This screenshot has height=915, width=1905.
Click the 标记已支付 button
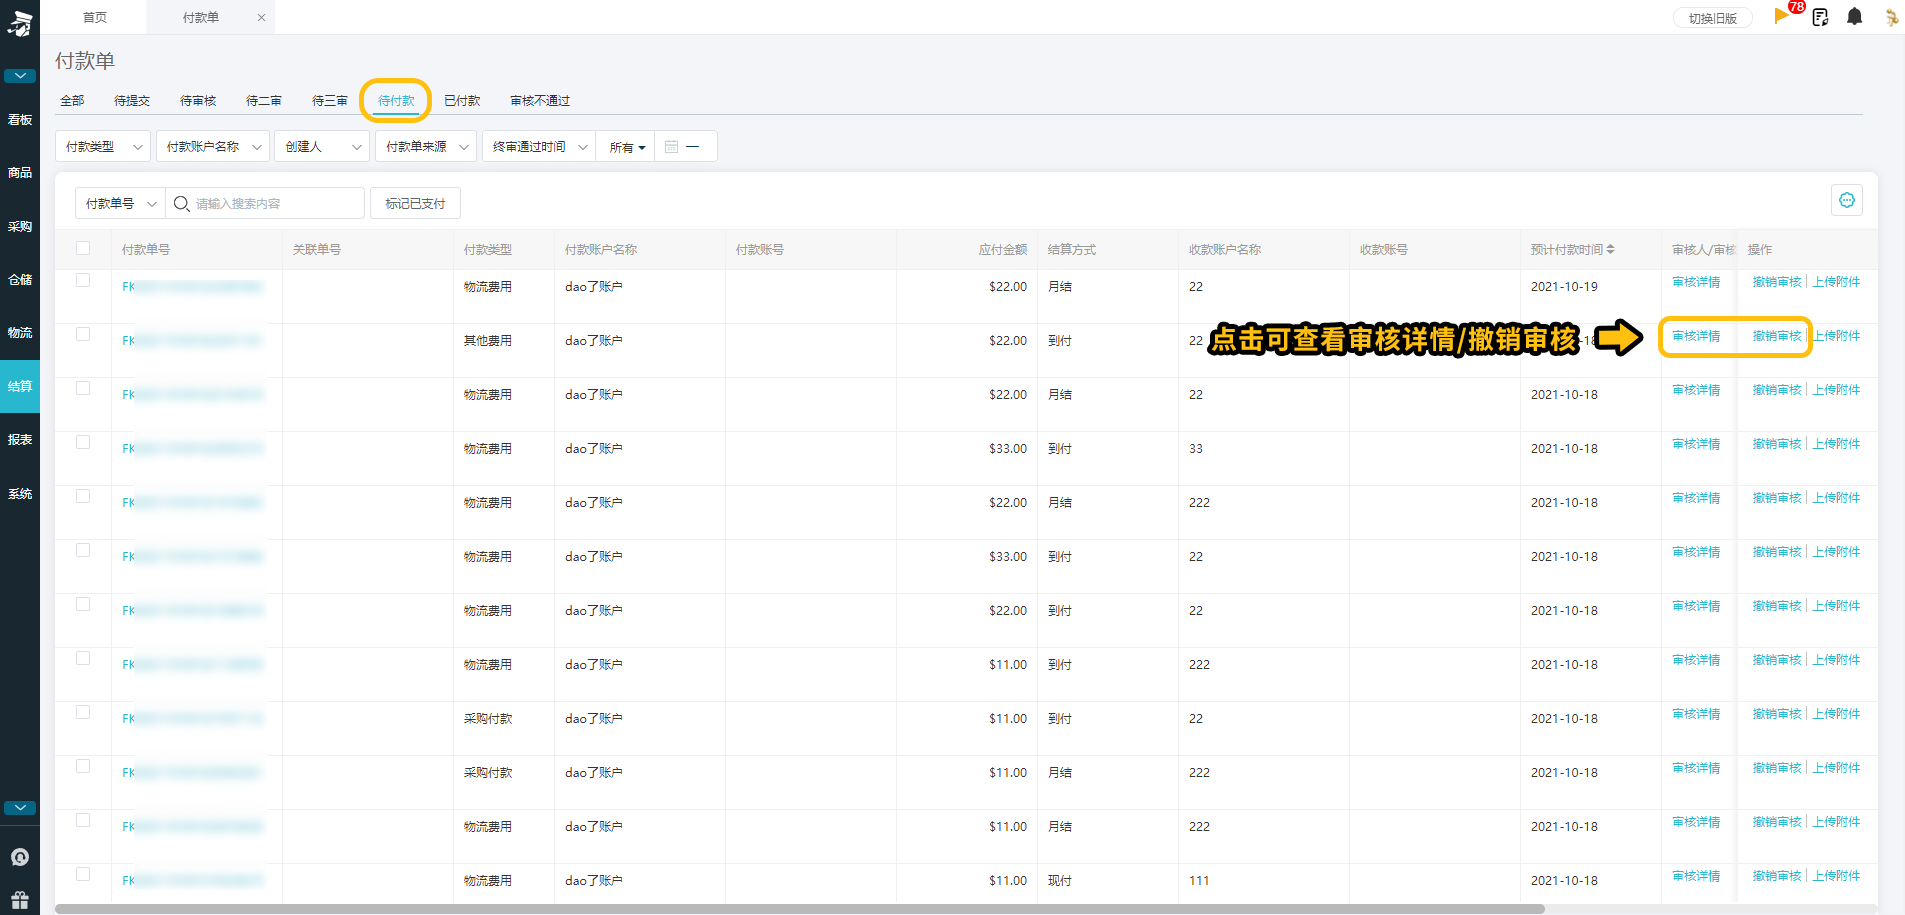pos(415,203)
